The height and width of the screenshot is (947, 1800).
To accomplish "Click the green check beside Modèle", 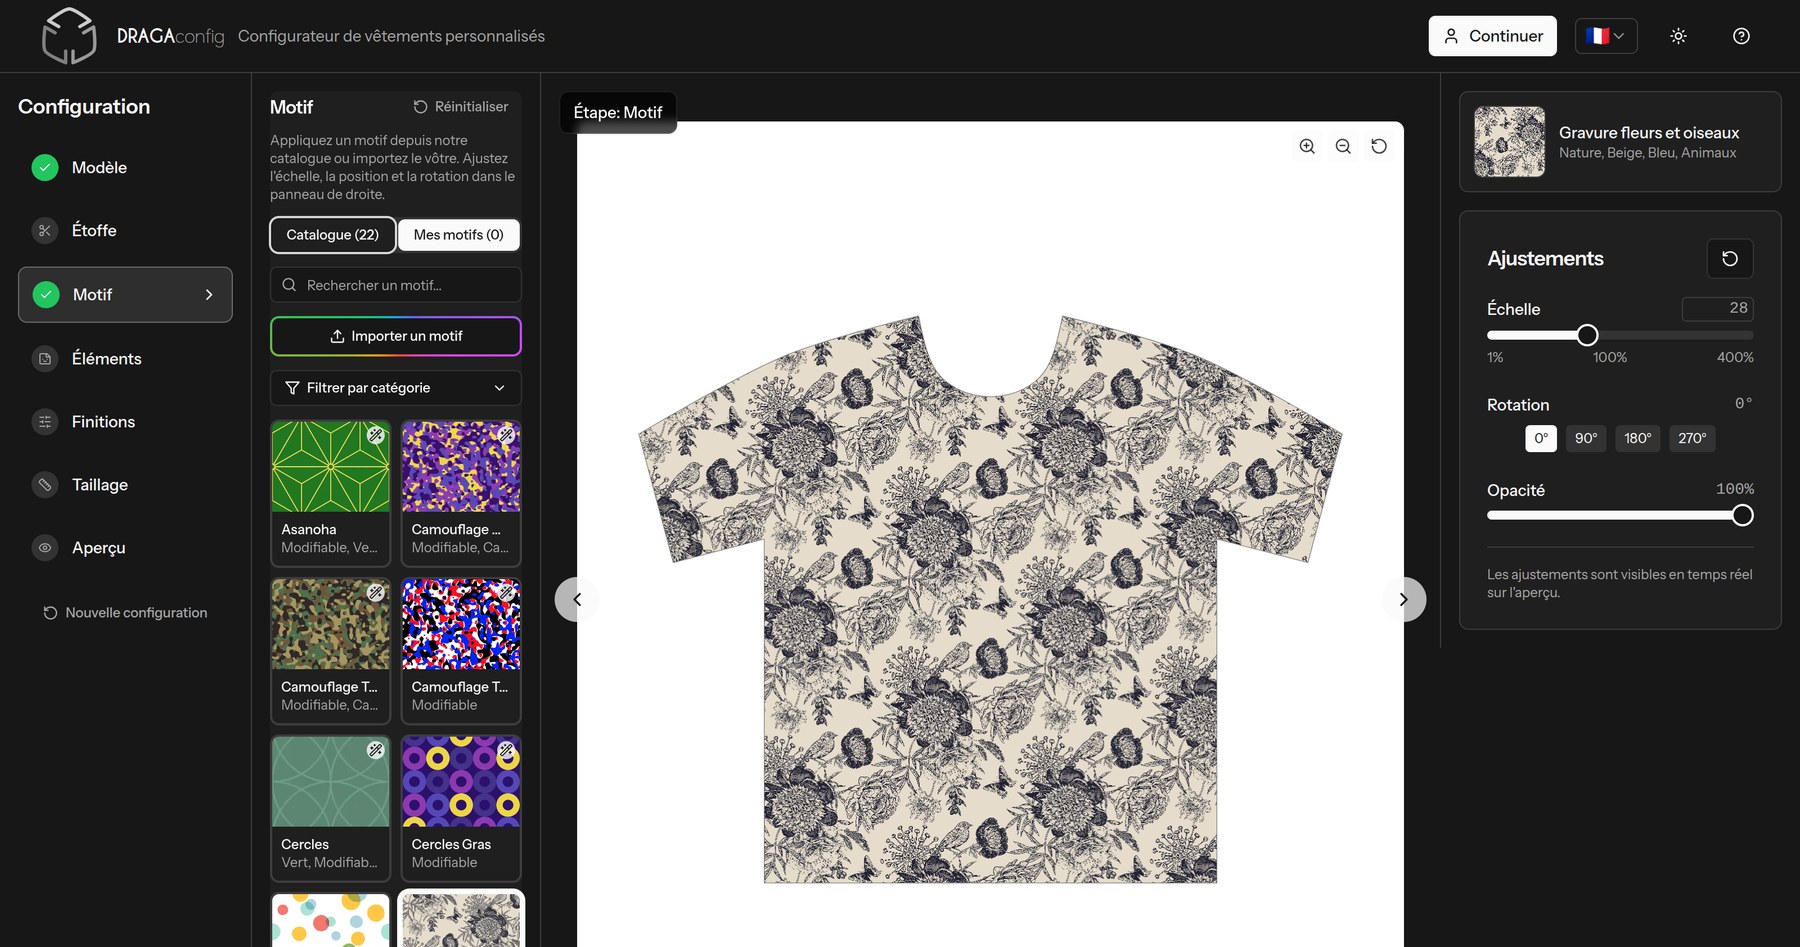I will (45, 168).
